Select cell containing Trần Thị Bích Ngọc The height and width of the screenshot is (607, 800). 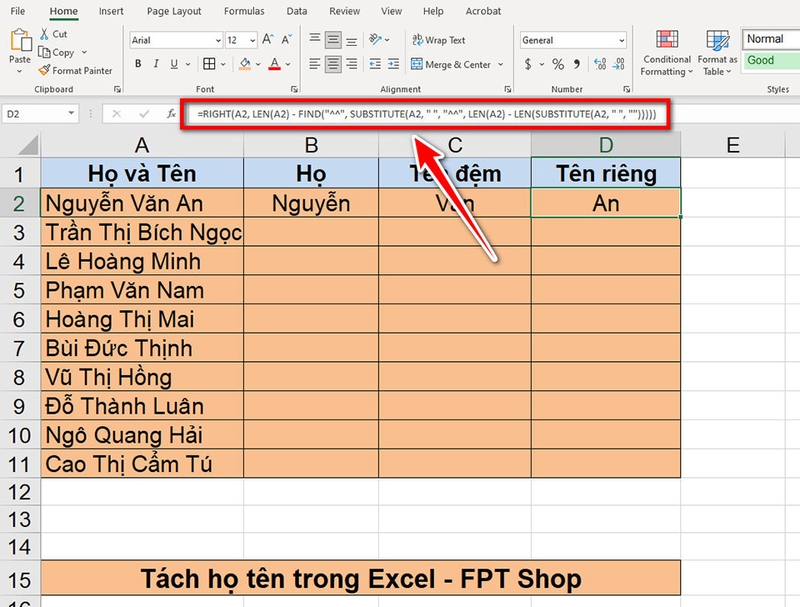pyautogui.click(x=142, y=232)
